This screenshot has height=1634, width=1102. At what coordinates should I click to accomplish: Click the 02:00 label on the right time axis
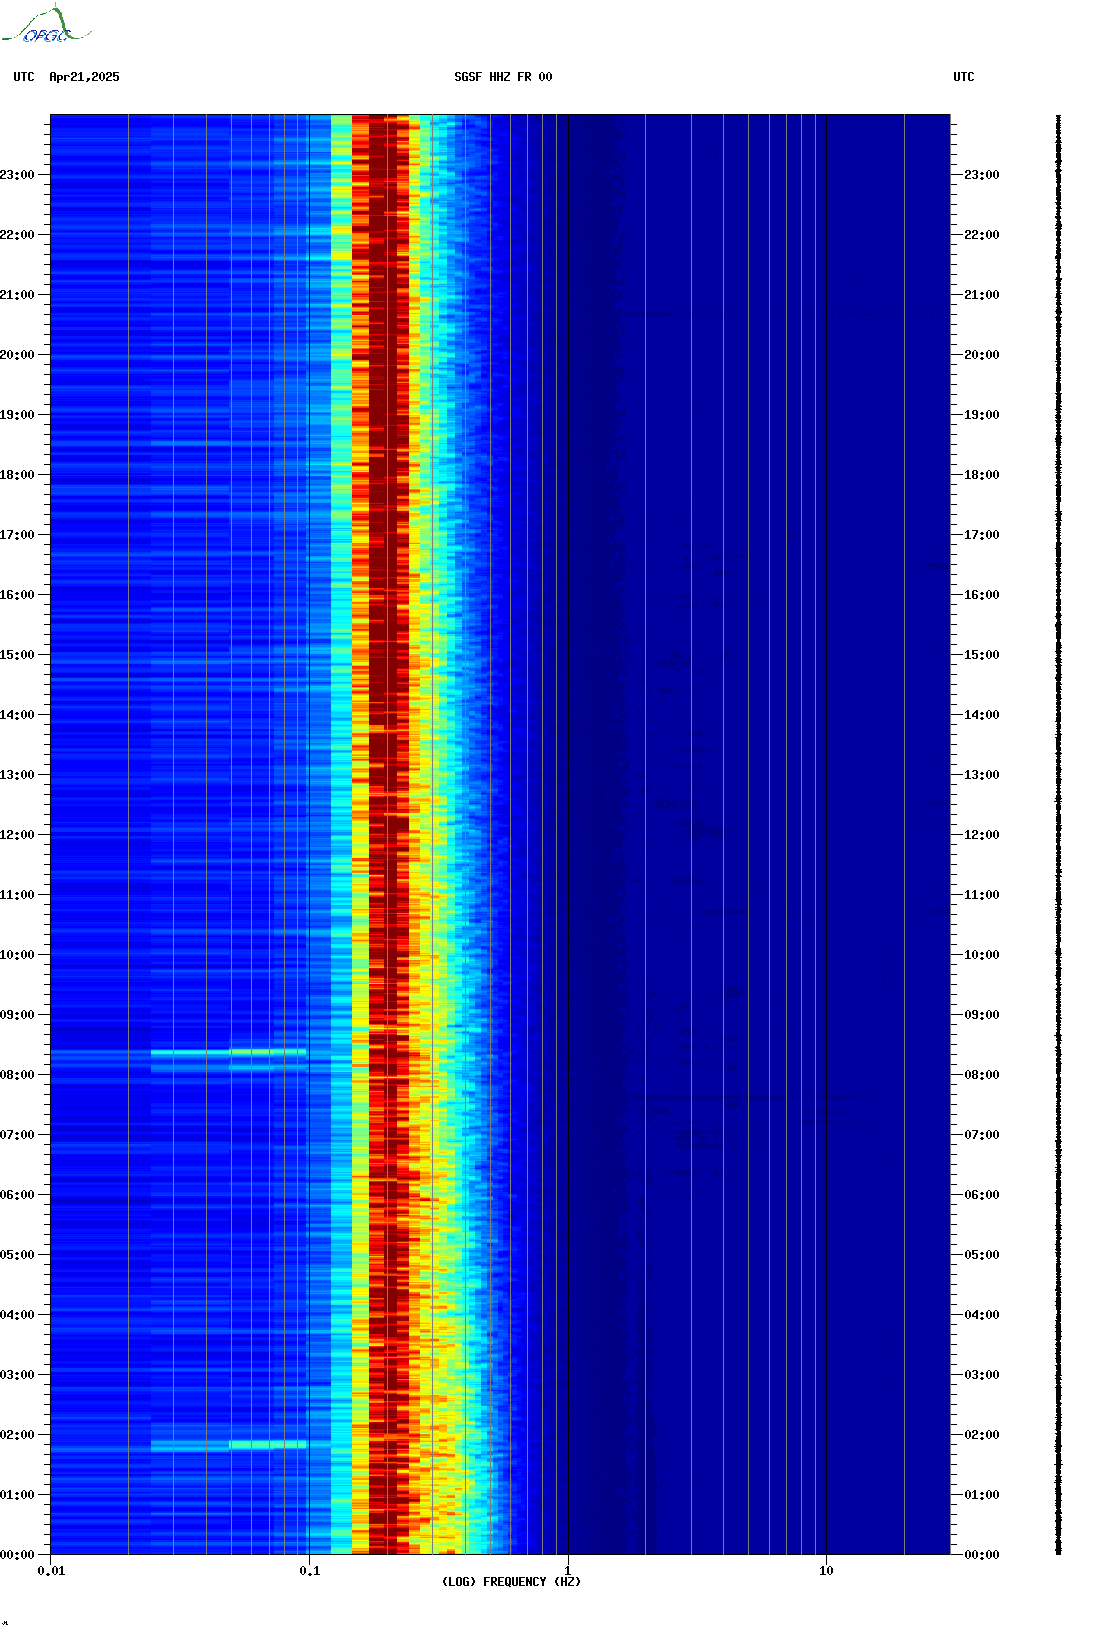click(x=982, y=1435)
